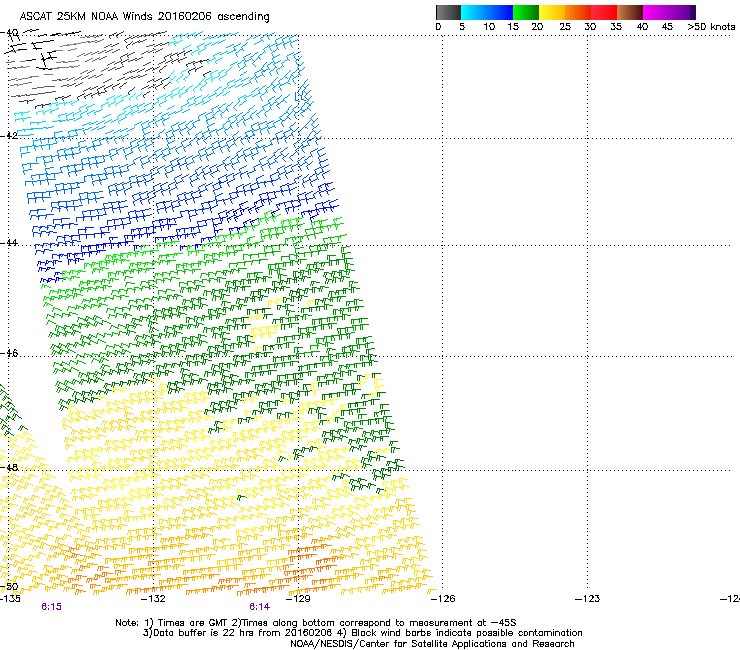Click the purple 6:14 swath time label

tap(260, 607)
